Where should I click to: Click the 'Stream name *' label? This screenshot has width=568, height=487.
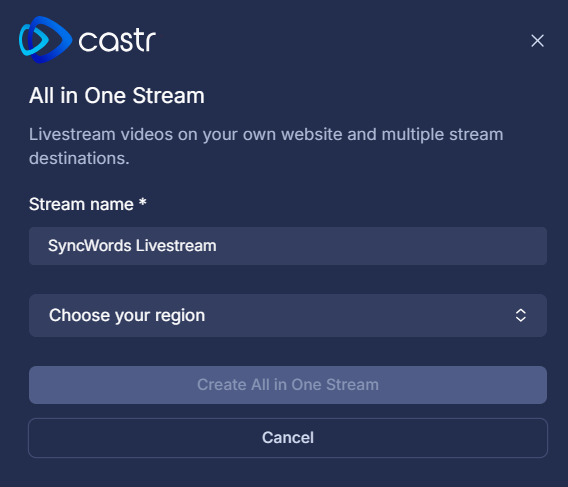click(88, 204)
